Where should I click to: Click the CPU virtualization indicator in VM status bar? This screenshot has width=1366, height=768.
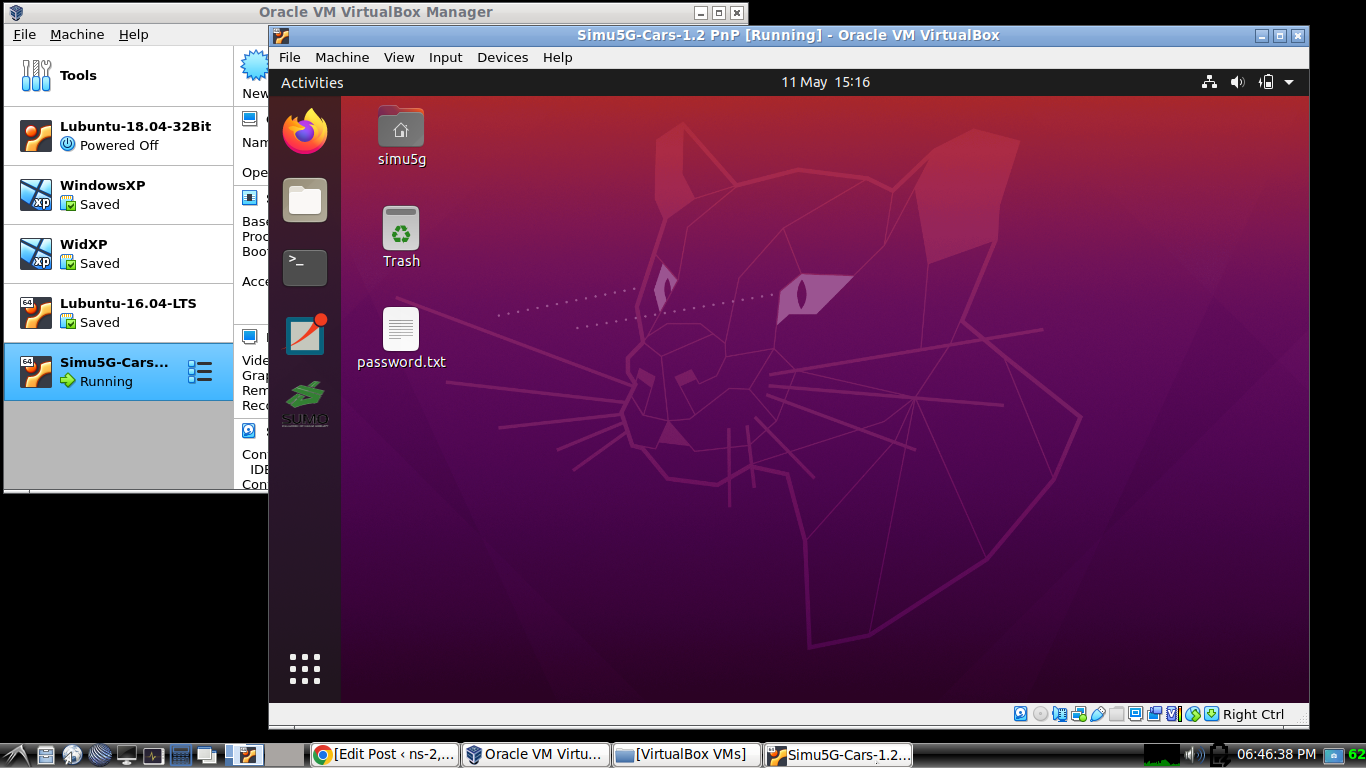(1173, 714)
